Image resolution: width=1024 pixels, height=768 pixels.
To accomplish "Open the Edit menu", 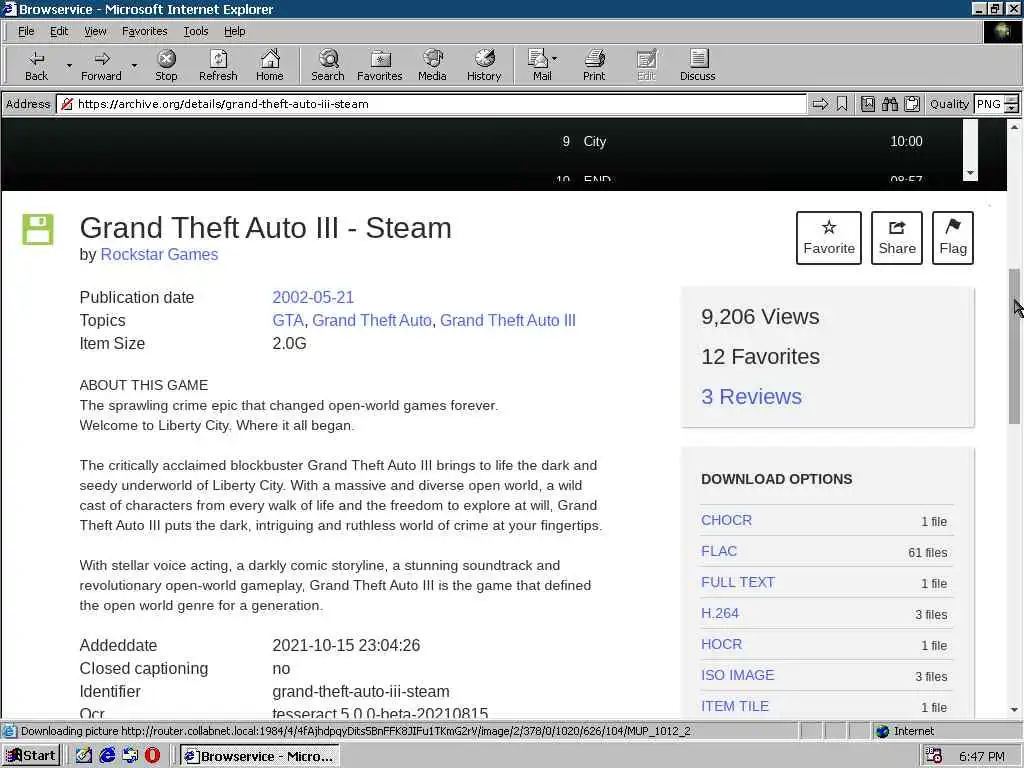I will [59, 31].
